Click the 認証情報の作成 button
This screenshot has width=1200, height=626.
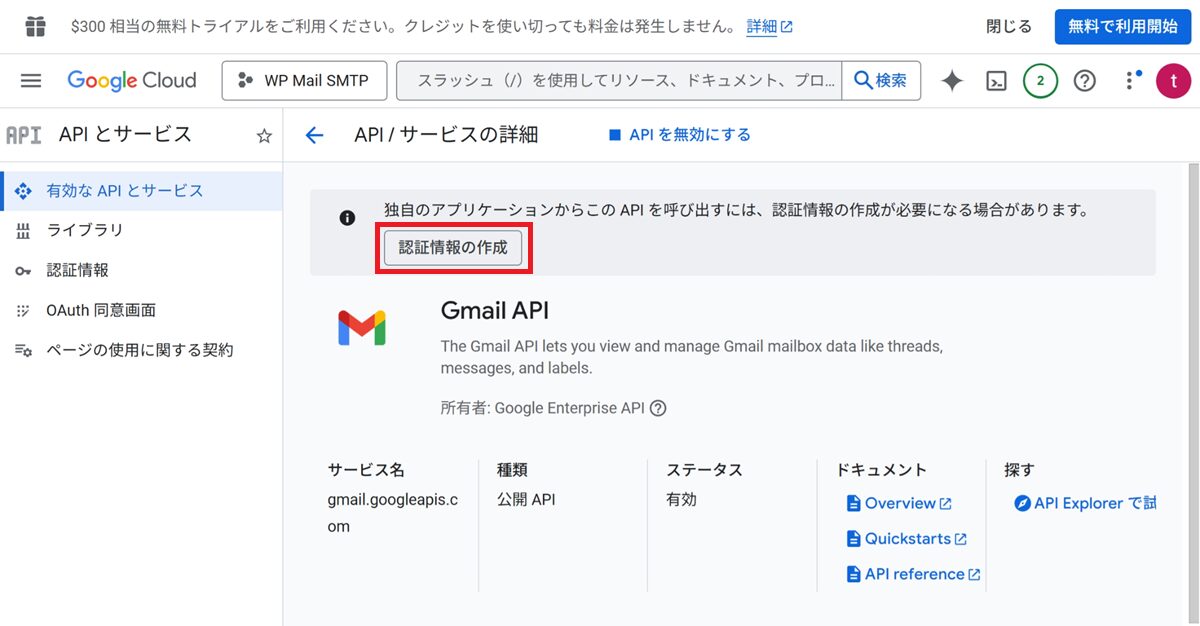453,248
